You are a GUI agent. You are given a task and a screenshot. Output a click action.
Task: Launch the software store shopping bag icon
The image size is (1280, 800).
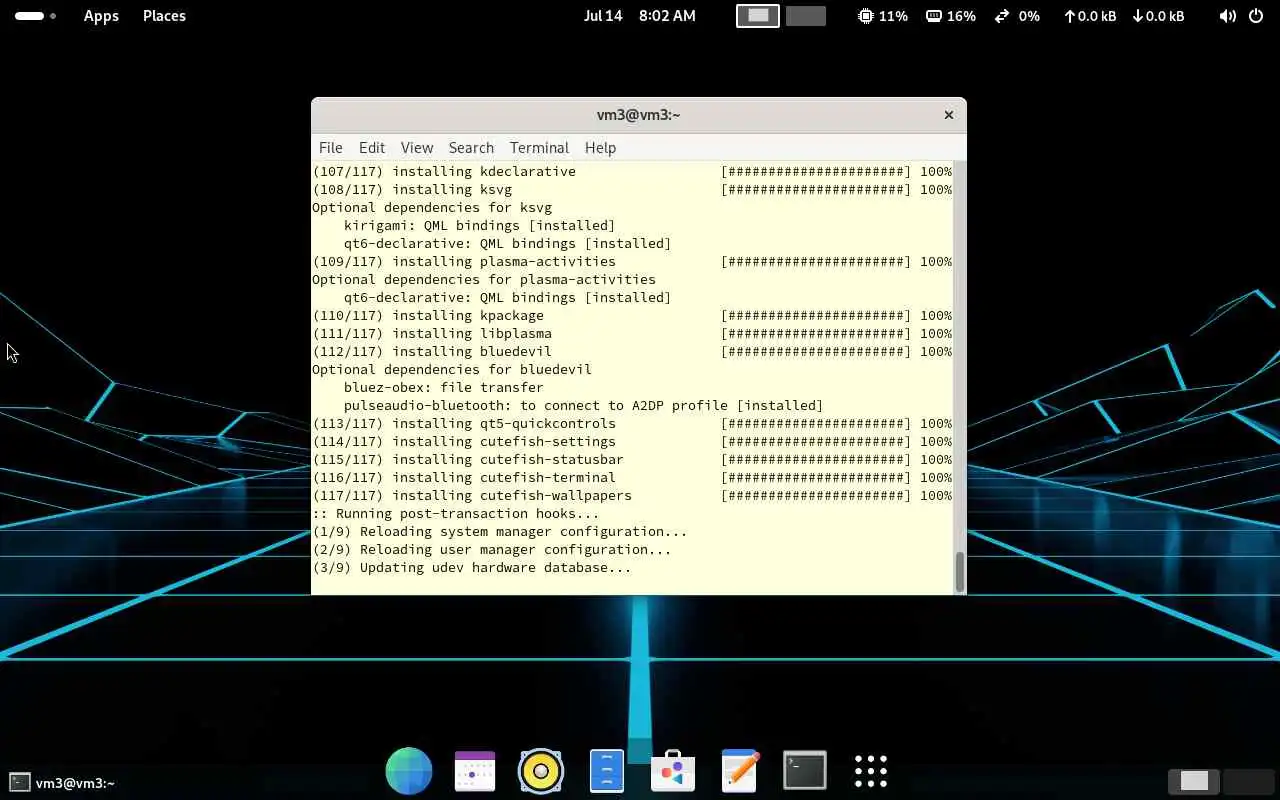click(x=673, y=771)
